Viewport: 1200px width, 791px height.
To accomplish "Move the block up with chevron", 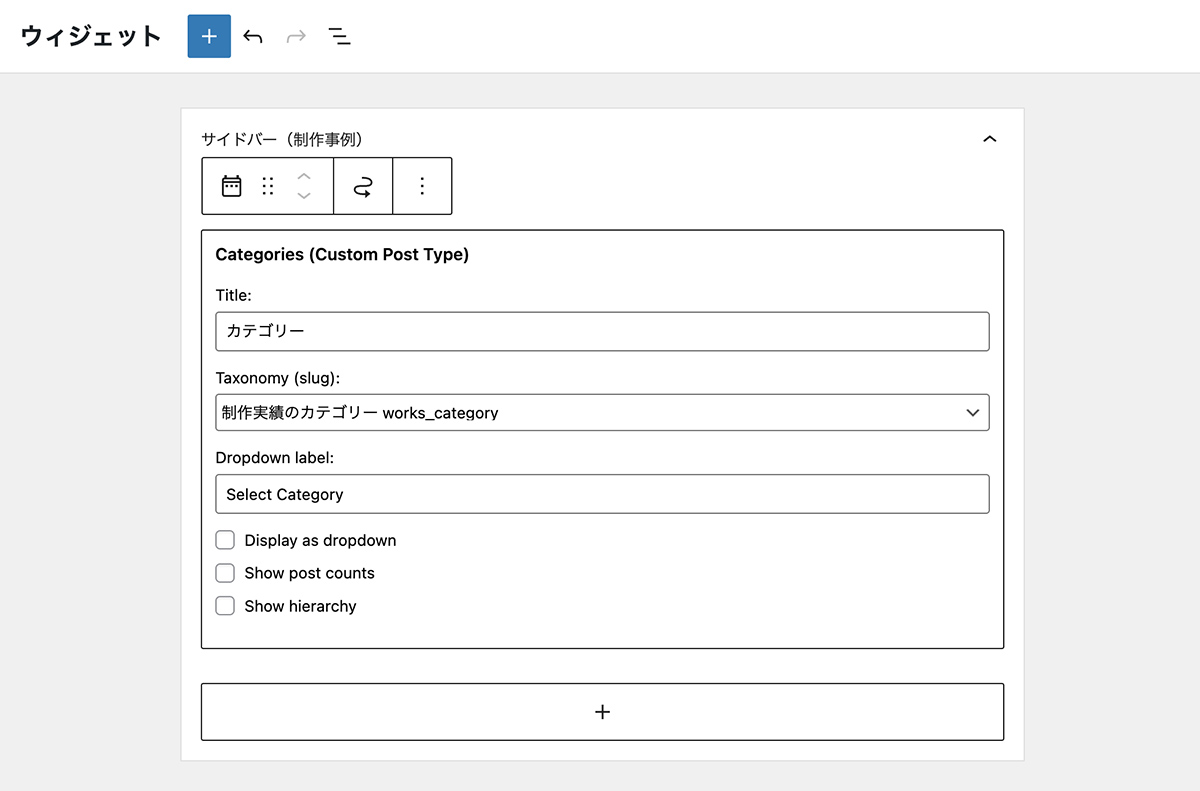I will pos(304,176).
